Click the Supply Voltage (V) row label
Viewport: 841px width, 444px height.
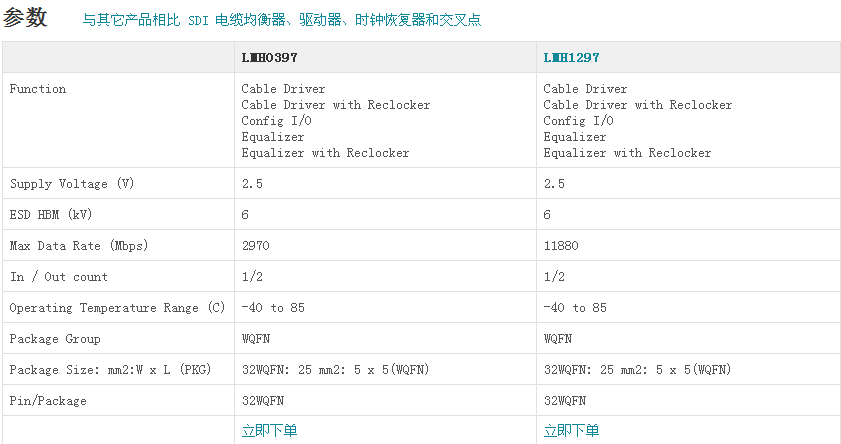(72, 184)
